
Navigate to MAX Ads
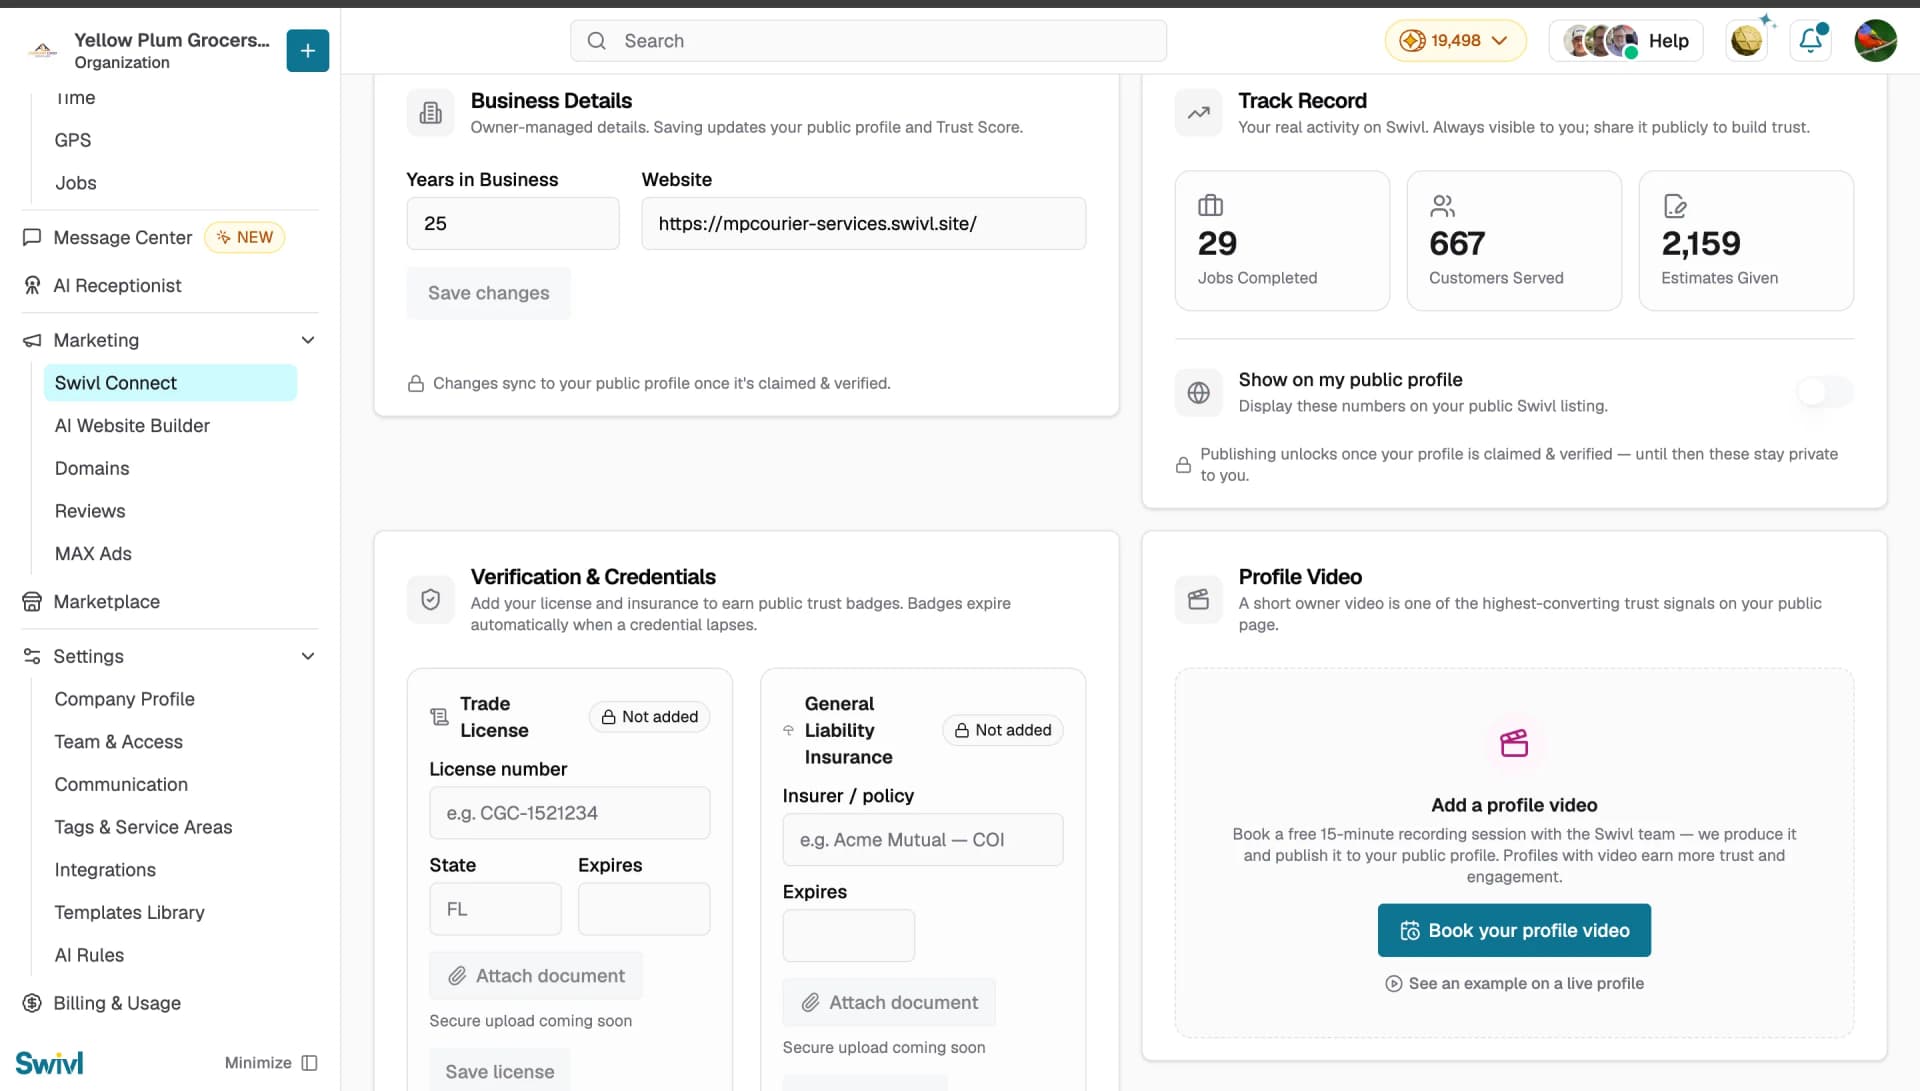click(x=93, y=554)
